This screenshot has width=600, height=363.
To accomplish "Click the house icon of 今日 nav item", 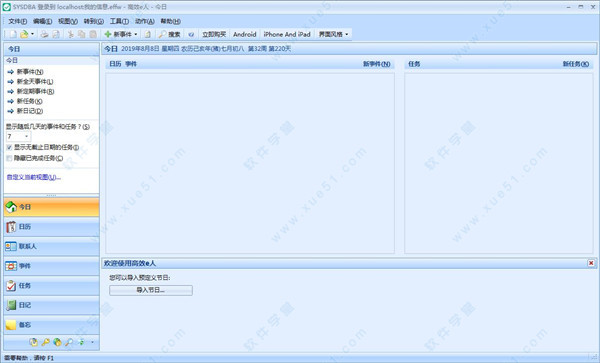I will 11,207.
